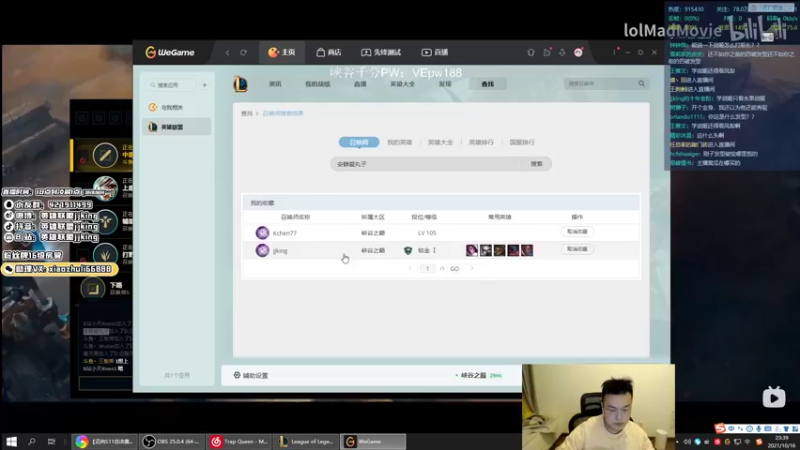
Task: Click jjking's second champion icon
Action: (486, 250)
